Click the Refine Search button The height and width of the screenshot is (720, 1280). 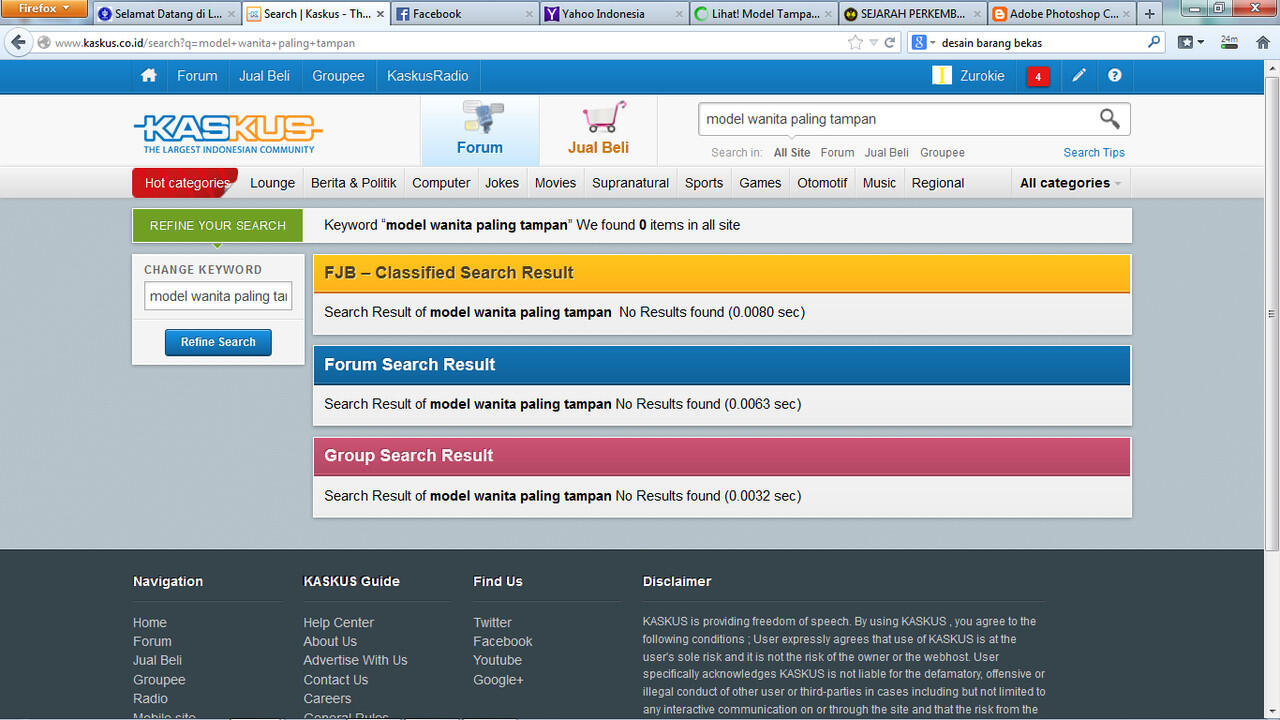[218, 342]
